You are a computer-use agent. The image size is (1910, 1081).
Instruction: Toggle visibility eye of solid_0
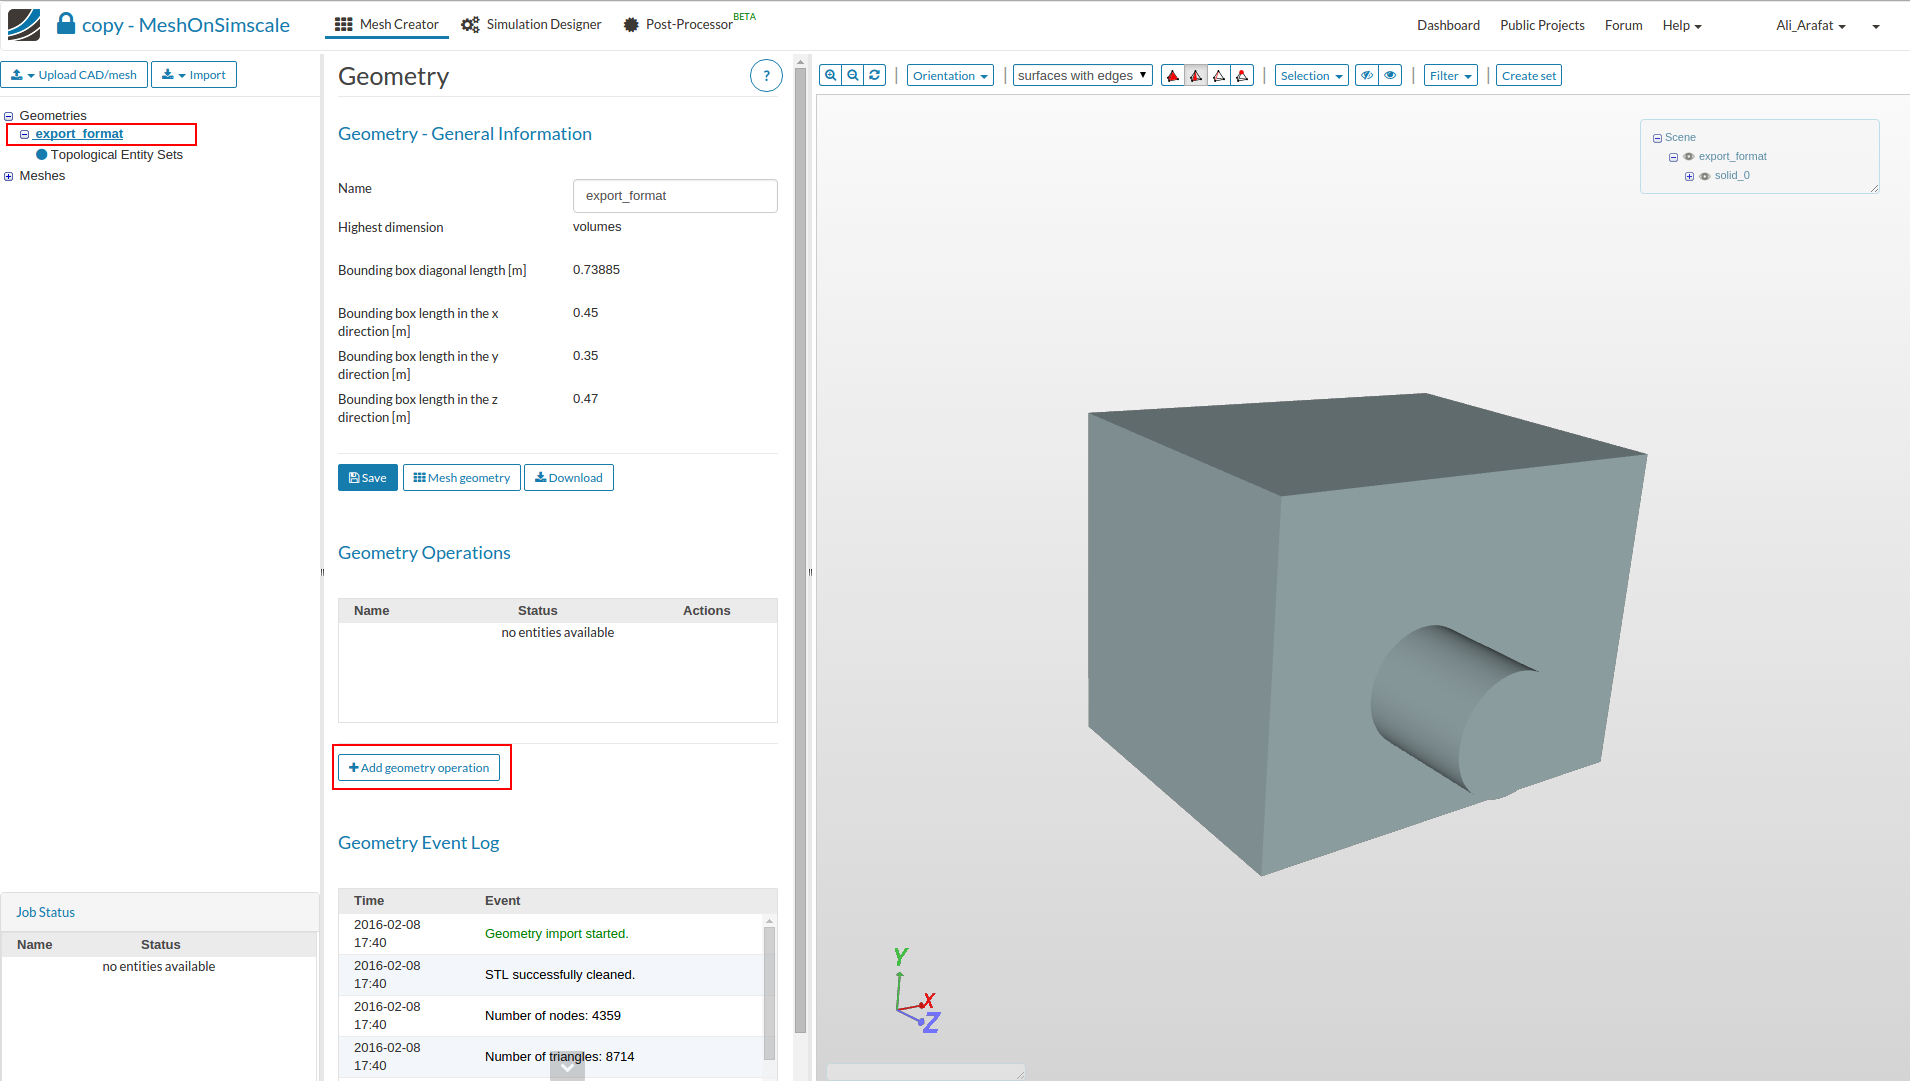1705,176
